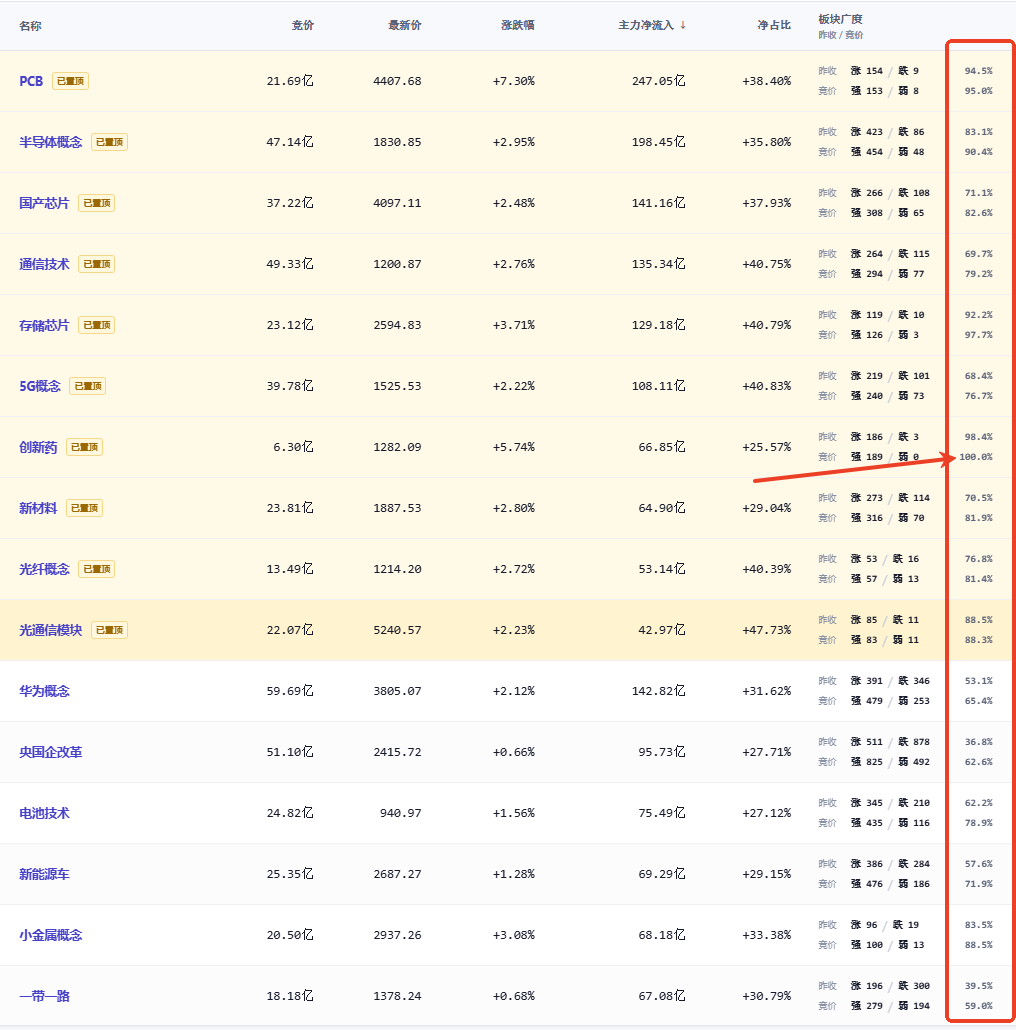
Task: Unpin 5G概念 via its 已置顶 badge
Action: (x=87, y=386)
